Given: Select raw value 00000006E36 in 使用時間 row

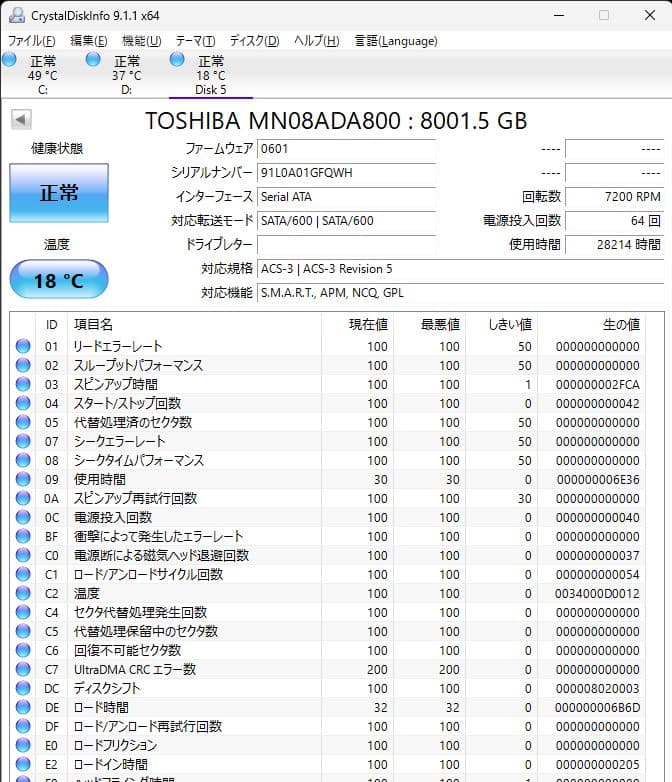Looking at the screenshot, I should pyautogui.click(x=598, y=479).
